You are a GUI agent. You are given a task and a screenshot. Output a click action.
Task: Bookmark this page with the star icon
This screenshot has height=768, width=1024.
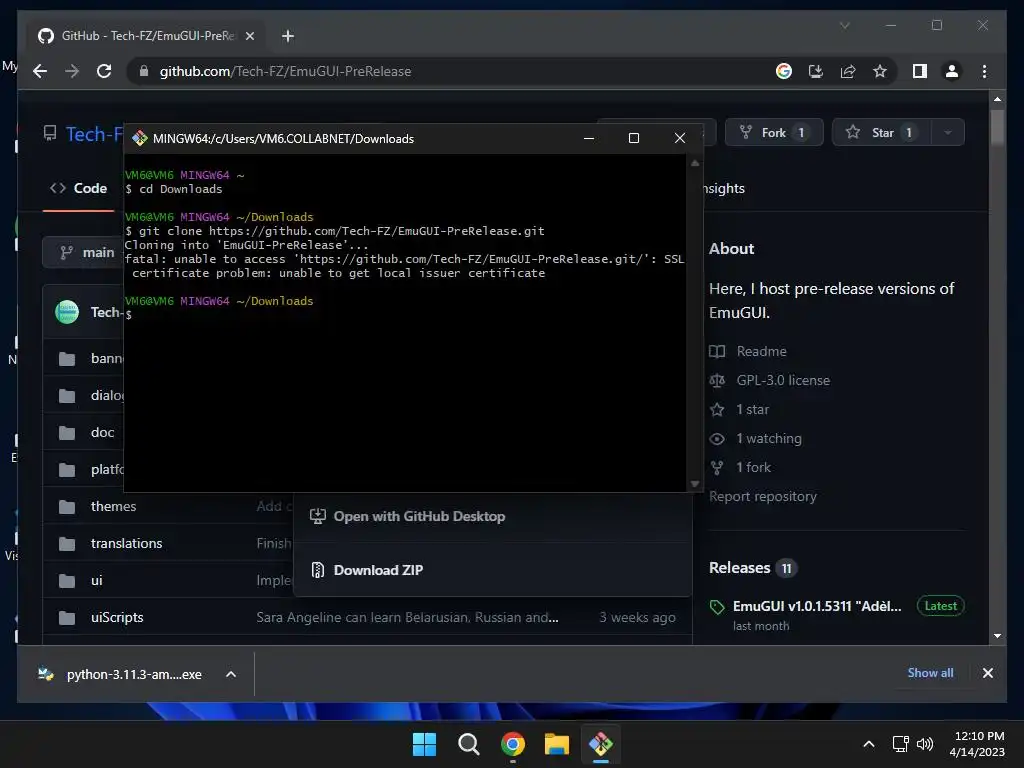coord(880,71)
